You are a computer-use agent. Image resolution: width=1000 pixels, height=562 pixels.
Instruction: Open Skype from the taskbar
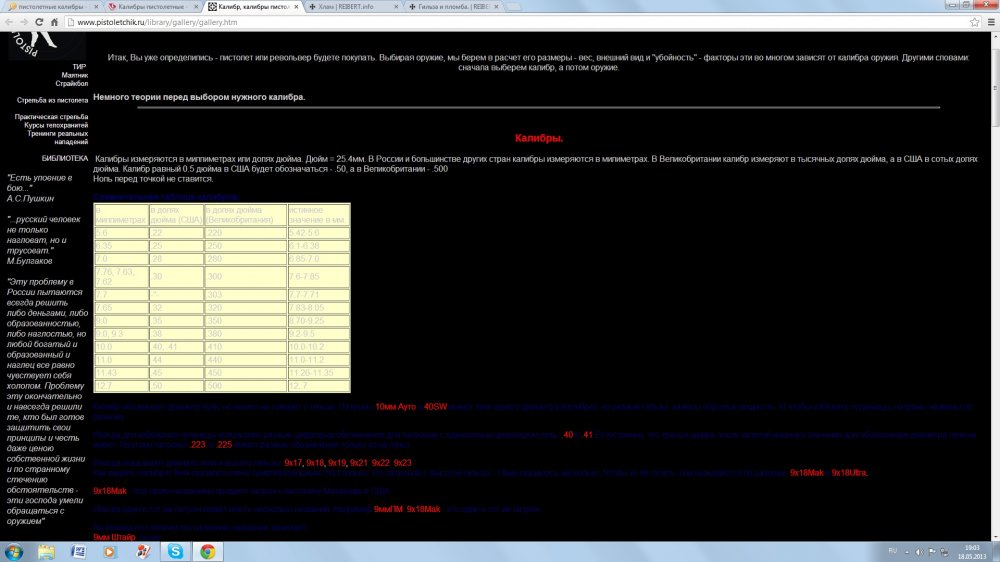pos(175,552)
